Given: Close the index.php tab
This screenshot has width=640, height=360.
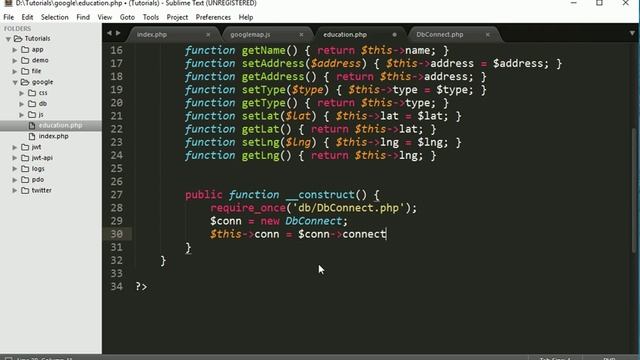Looking at the screenshot, I should 208,35.
